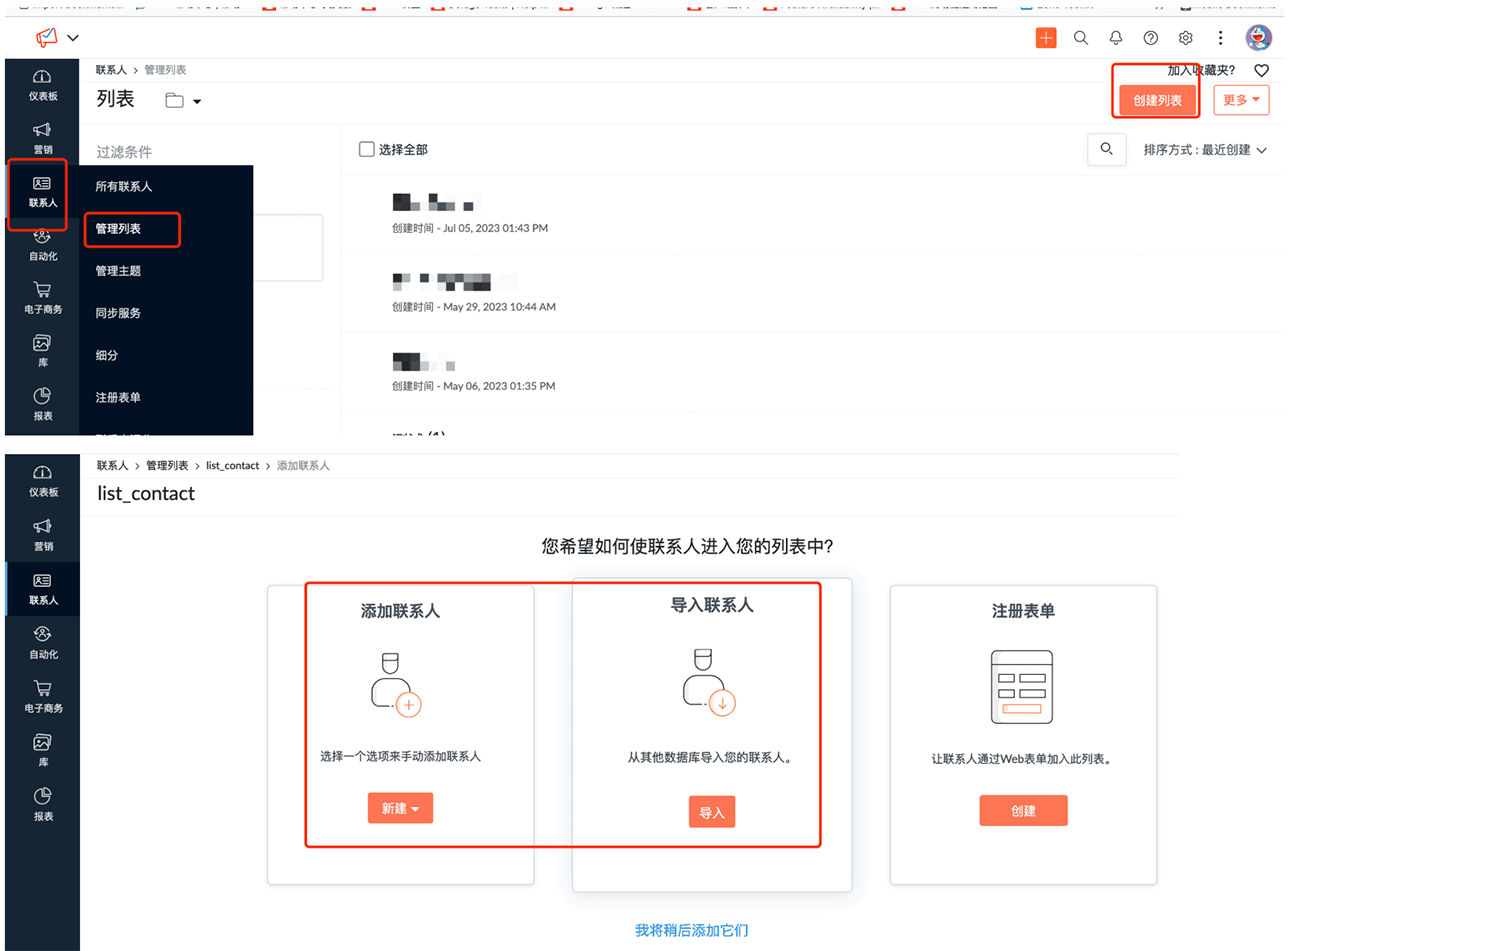Screen dimensions: 1500x951
Task: Open the 仪表板 dashboard from the sidebar
Action: [41, 84]
